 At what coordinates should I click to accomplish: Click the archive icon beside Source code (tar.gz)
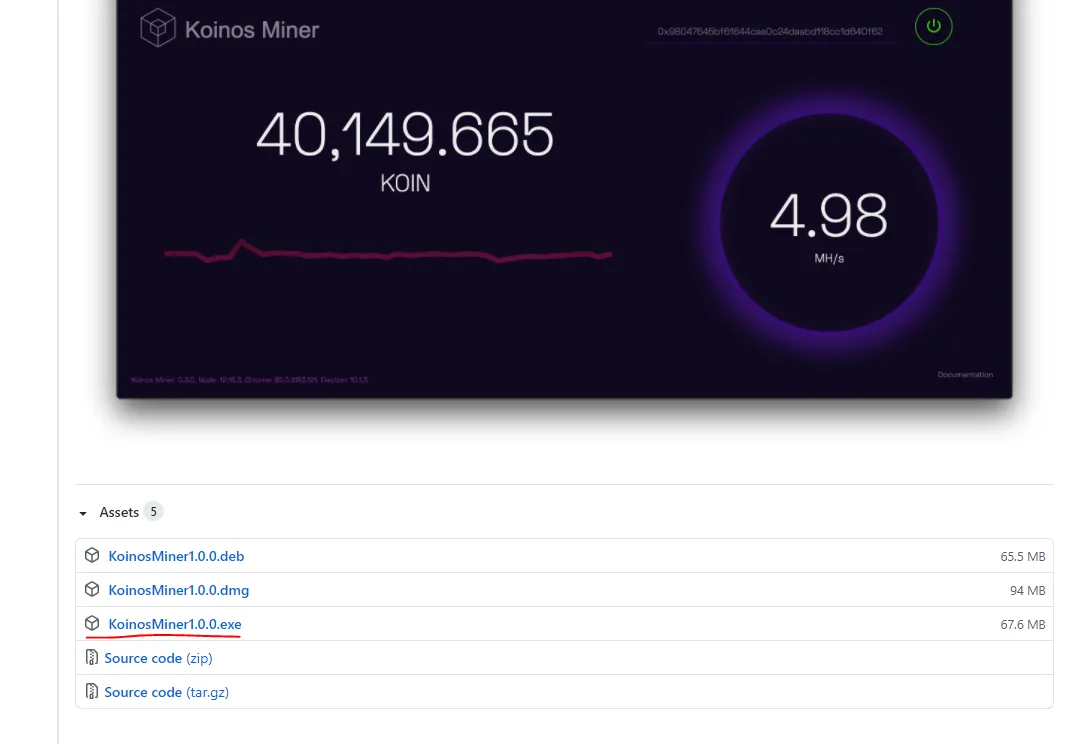pyautogui.click(x=91, y=691)
